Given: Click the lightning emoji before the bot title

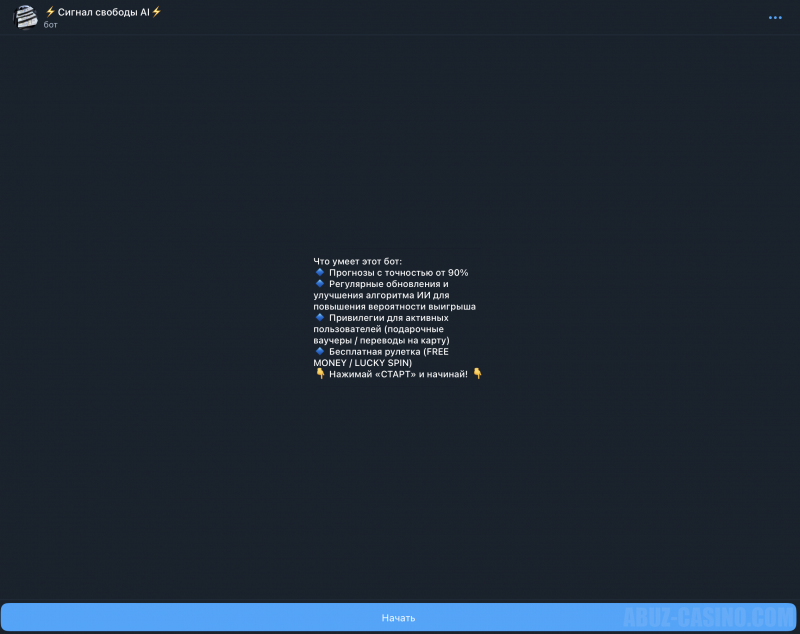Looking at the screenshot, I should 50,11.
